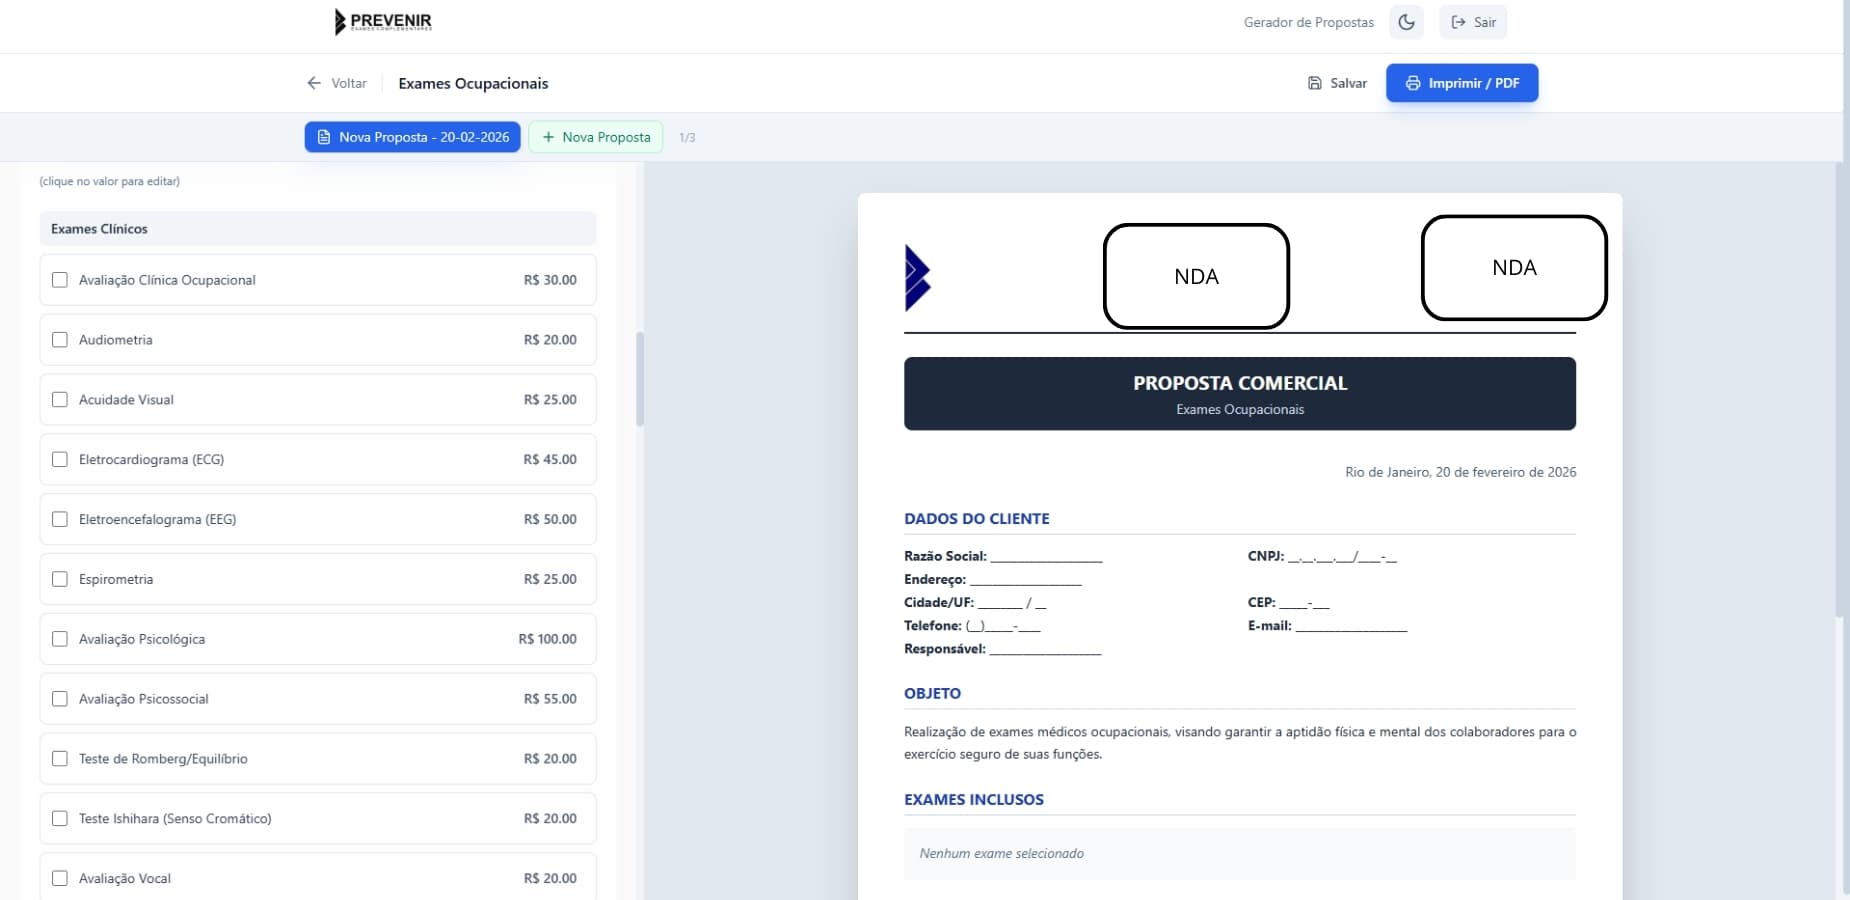Enable the Avaliação Psicológica checkbox

(60, 638)
